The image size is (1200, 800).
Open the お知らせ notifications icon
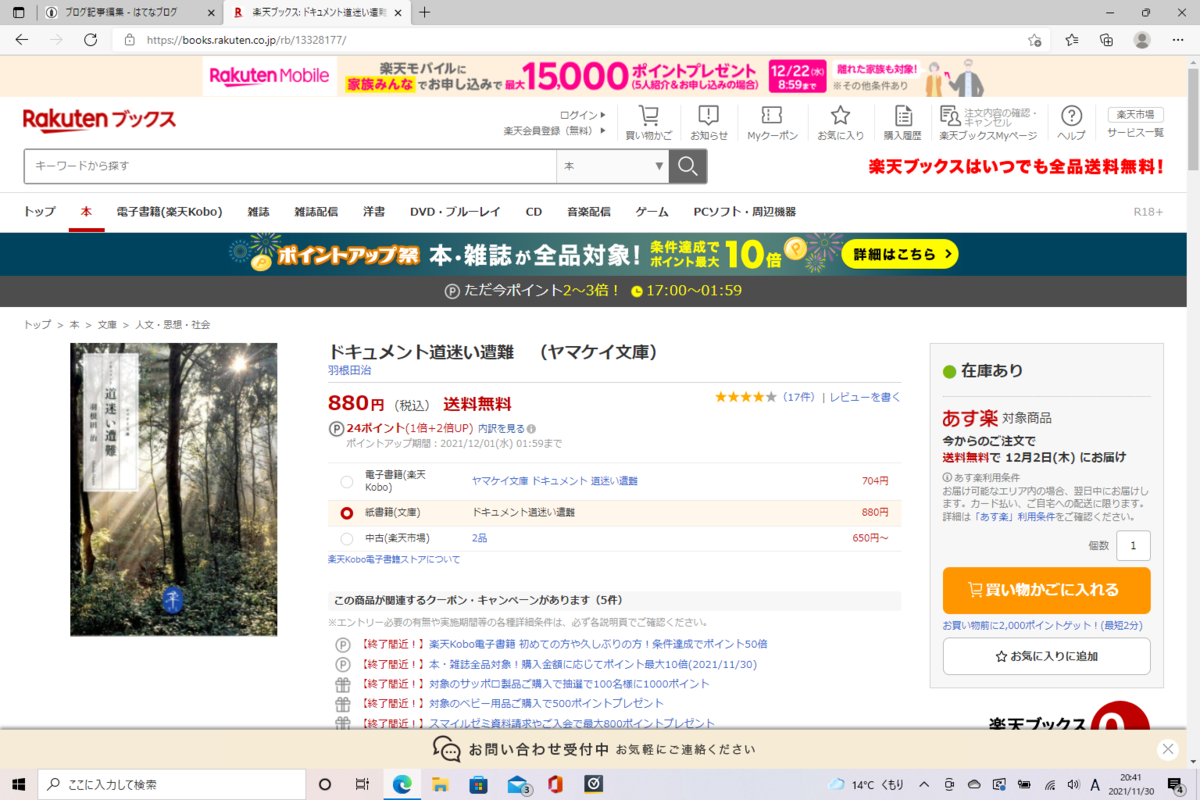pyautogui.click(x=709, y=123)
